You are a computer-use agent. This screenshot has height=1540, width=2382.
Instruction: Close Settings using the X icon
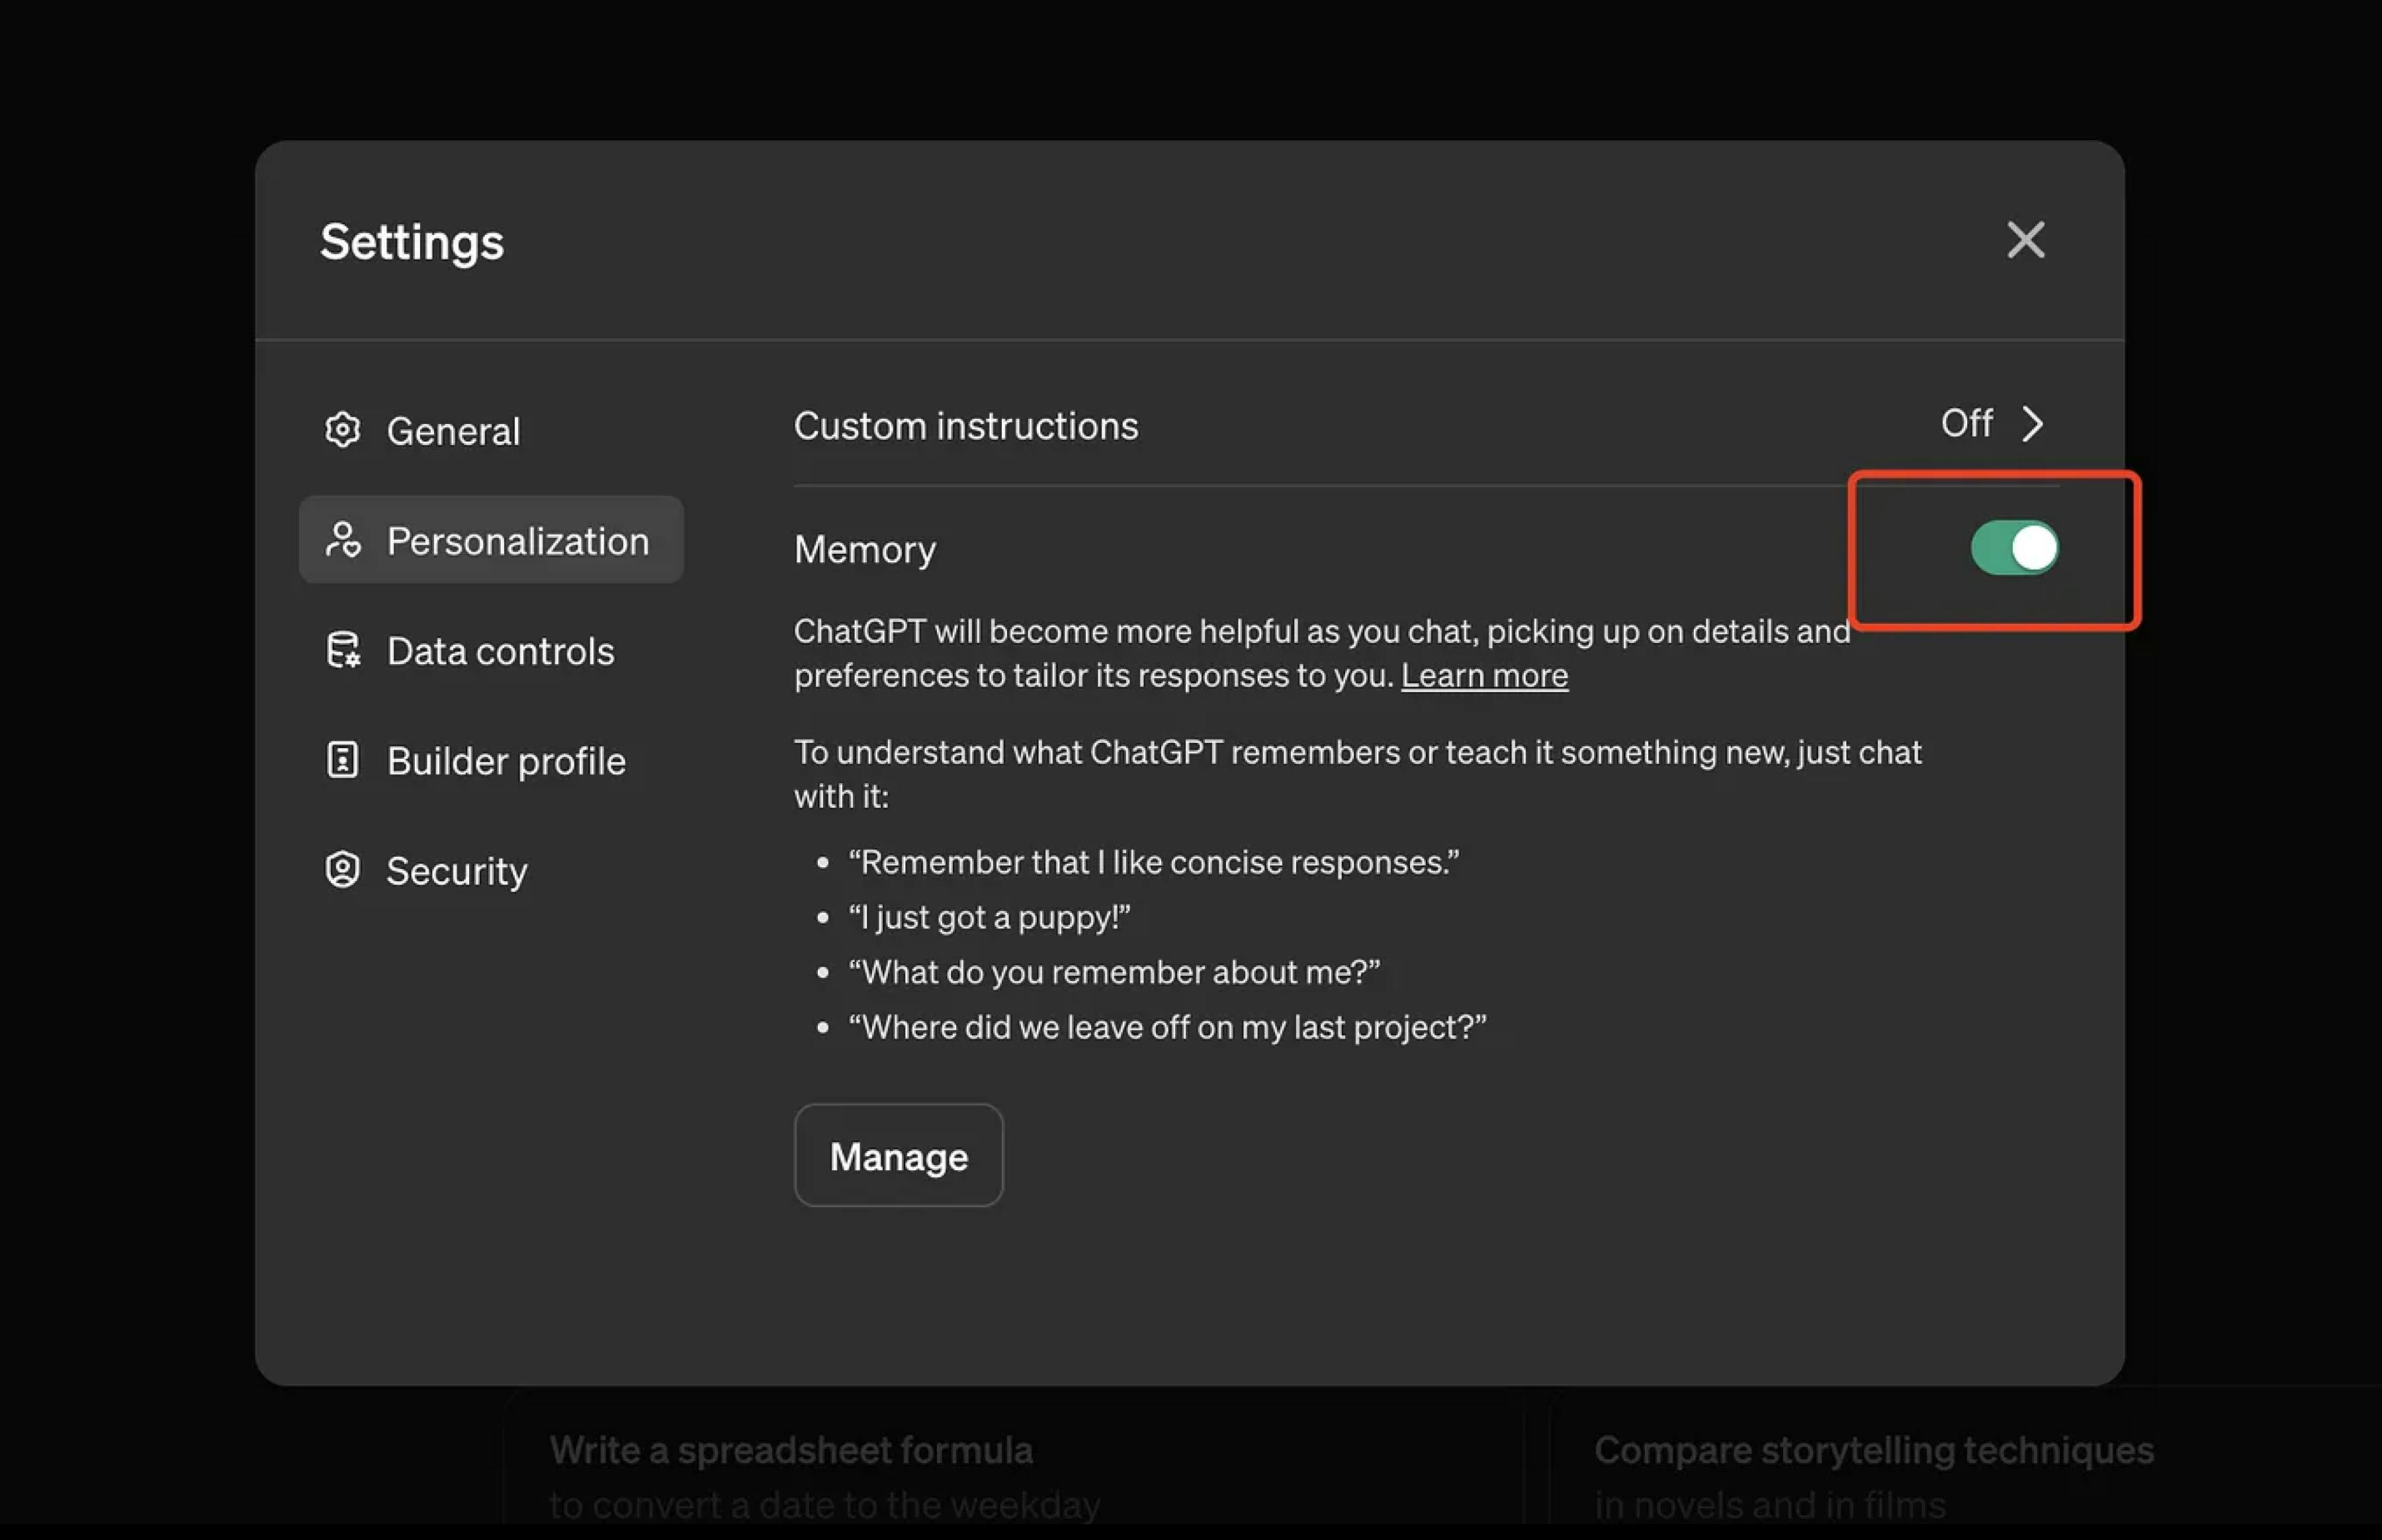(x=2026, y=240)
